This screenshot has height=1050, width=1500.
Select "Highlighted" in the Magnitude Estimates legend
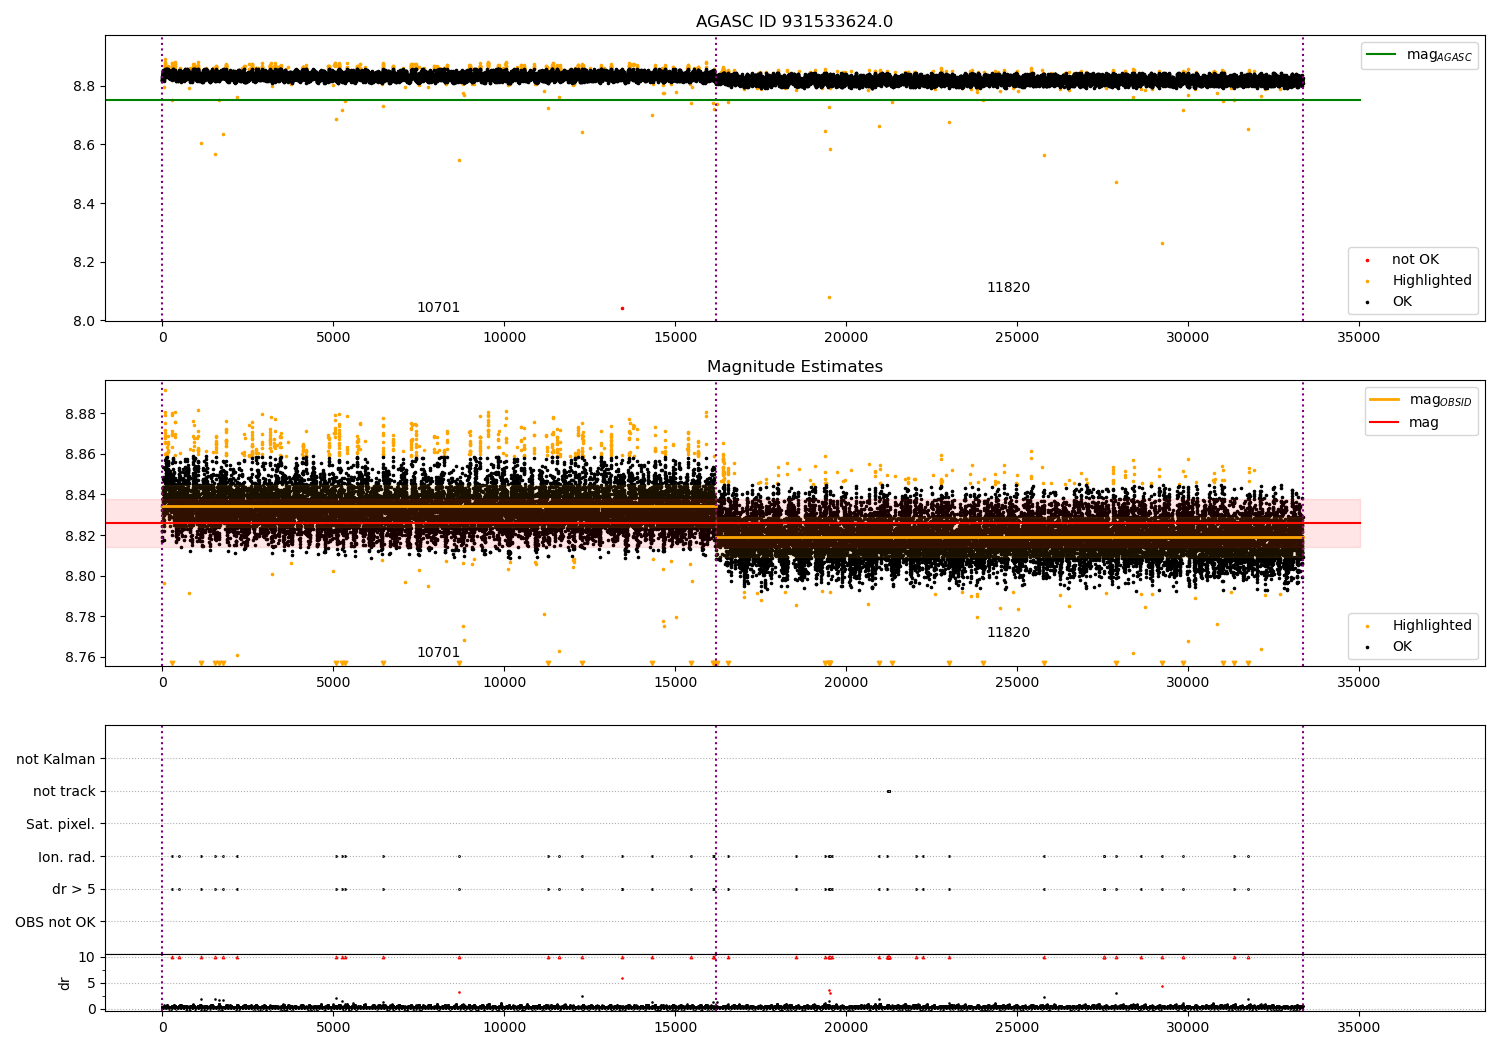tap(1432, 626)
